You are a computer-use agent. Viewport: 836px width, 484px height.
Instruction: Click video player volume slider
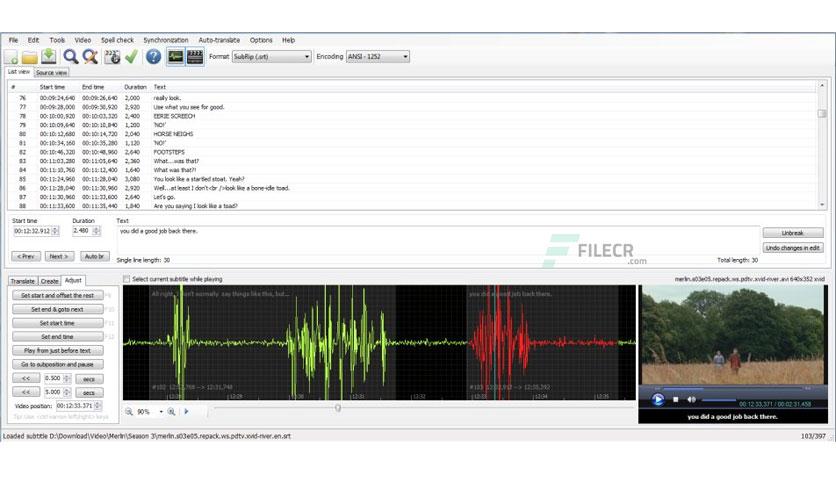(x=719, y=400)
